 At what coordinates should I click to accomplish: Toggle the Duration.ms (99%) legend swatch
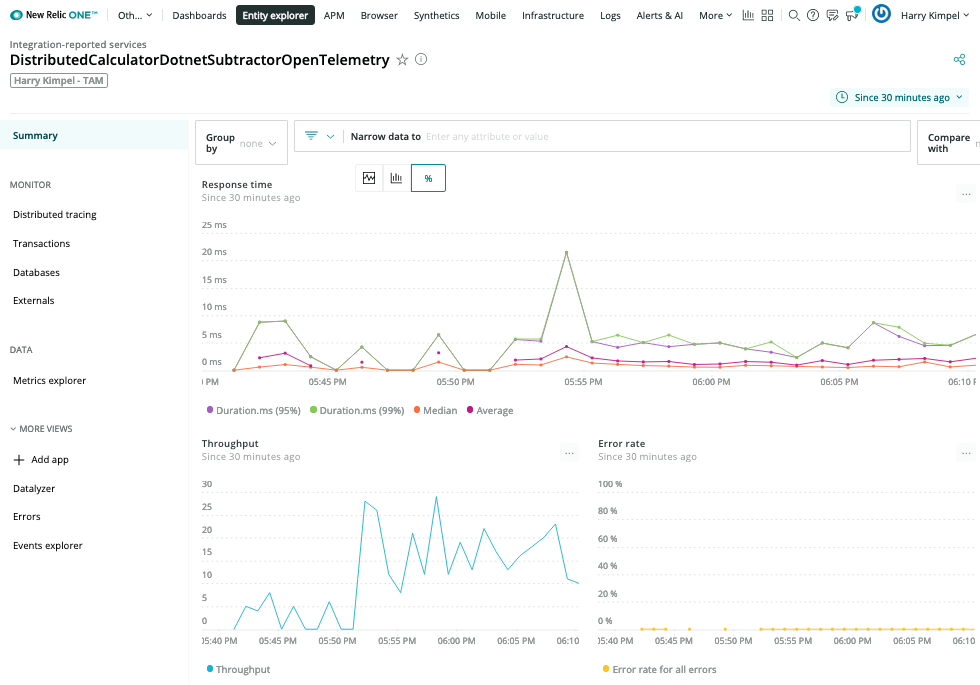coord(313,411)
